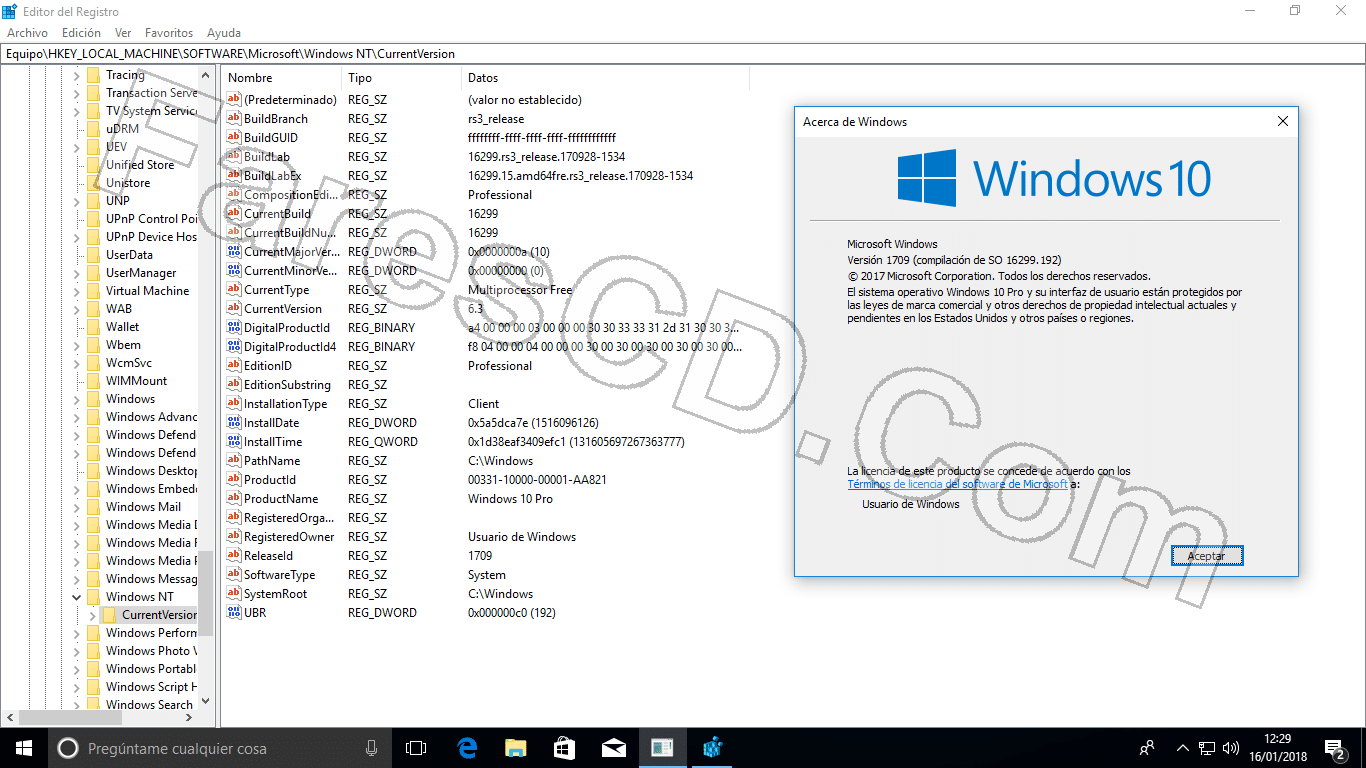
Task: Click the Cortana search box
Action: (220, 748)
